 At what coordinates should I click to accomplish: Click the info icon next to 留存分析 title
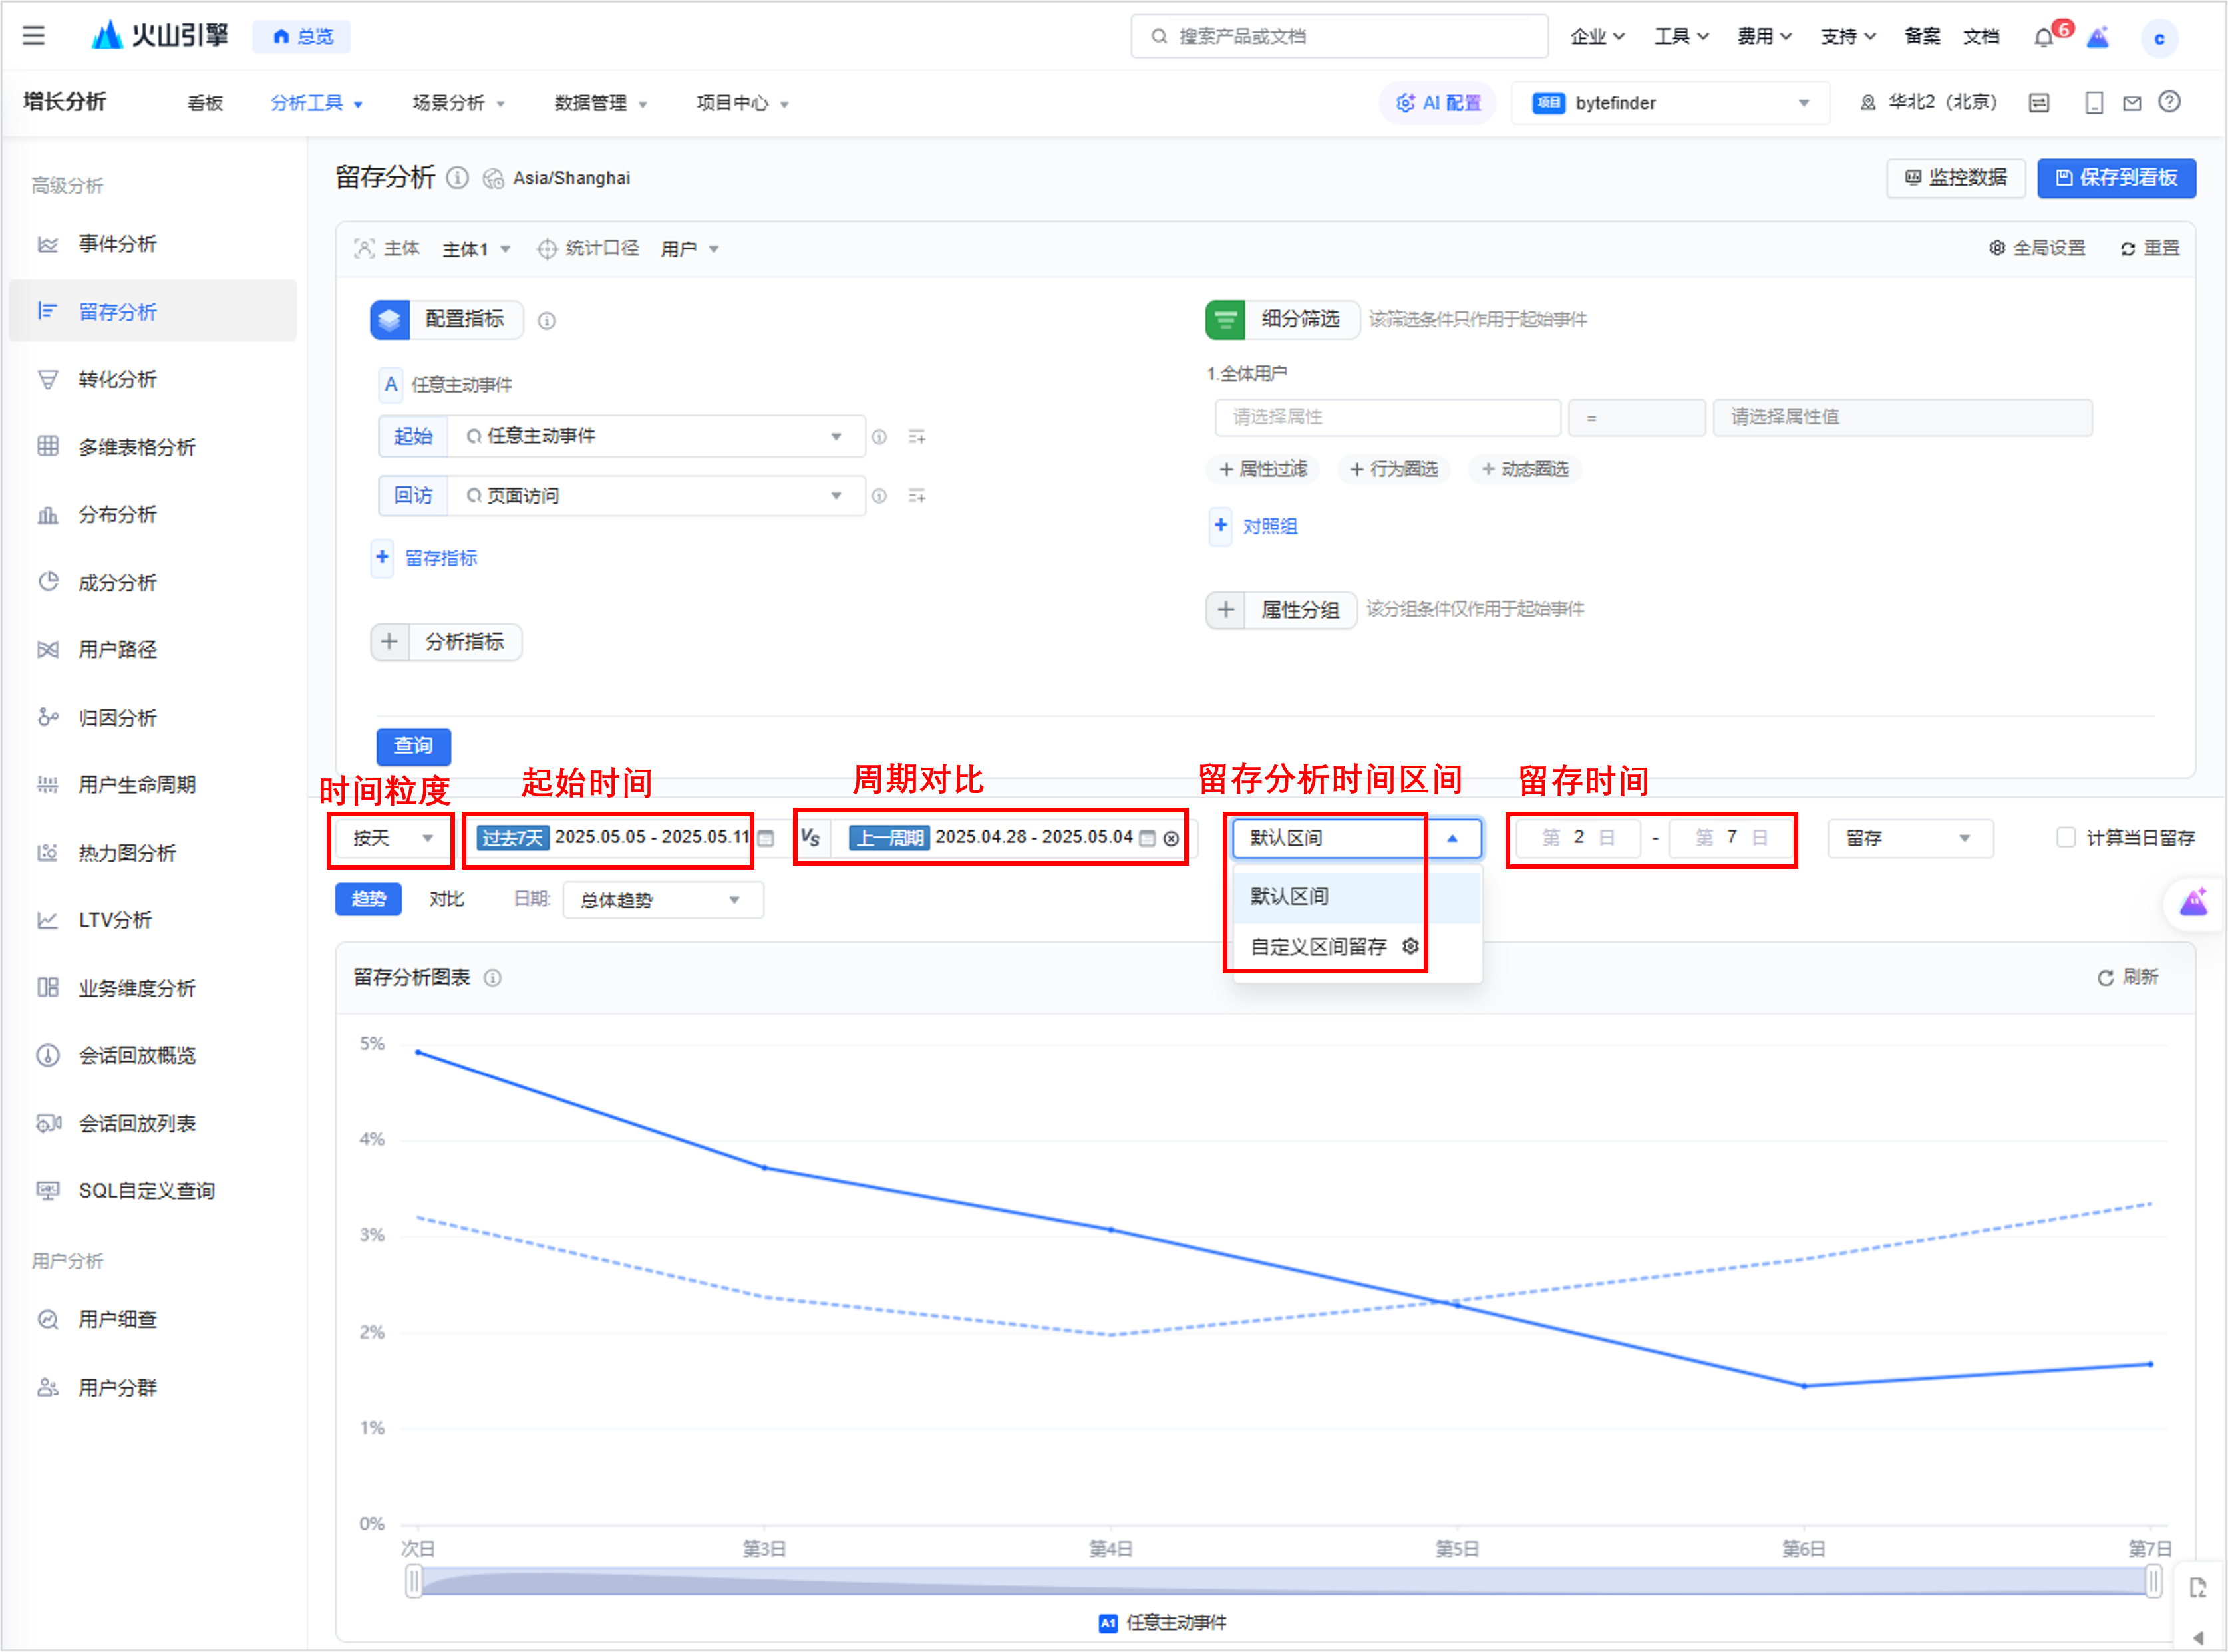pyautogui.click(x=457, y=178)
